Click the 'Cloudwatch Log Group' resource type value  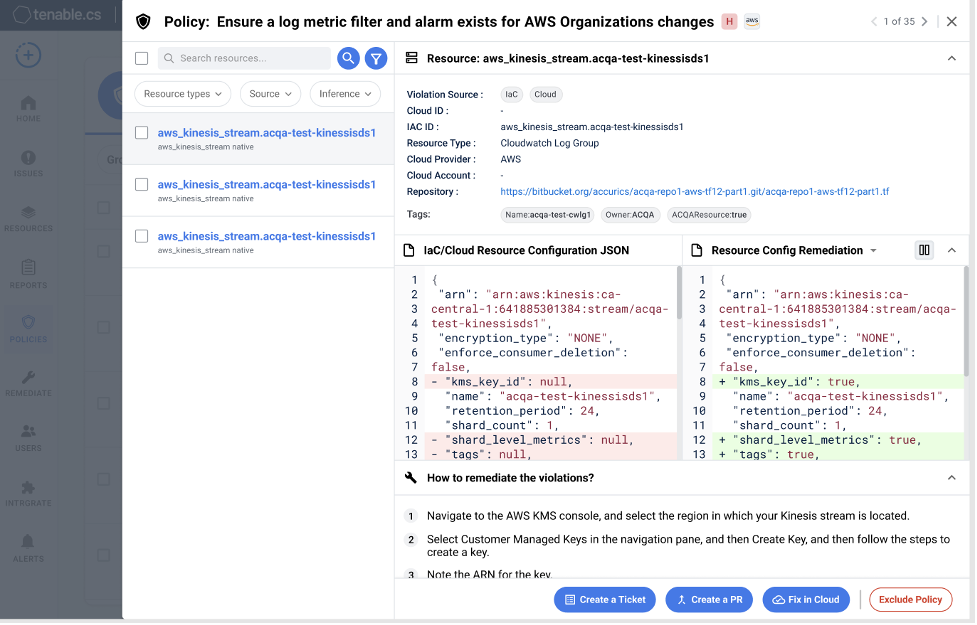pos(550,143)
